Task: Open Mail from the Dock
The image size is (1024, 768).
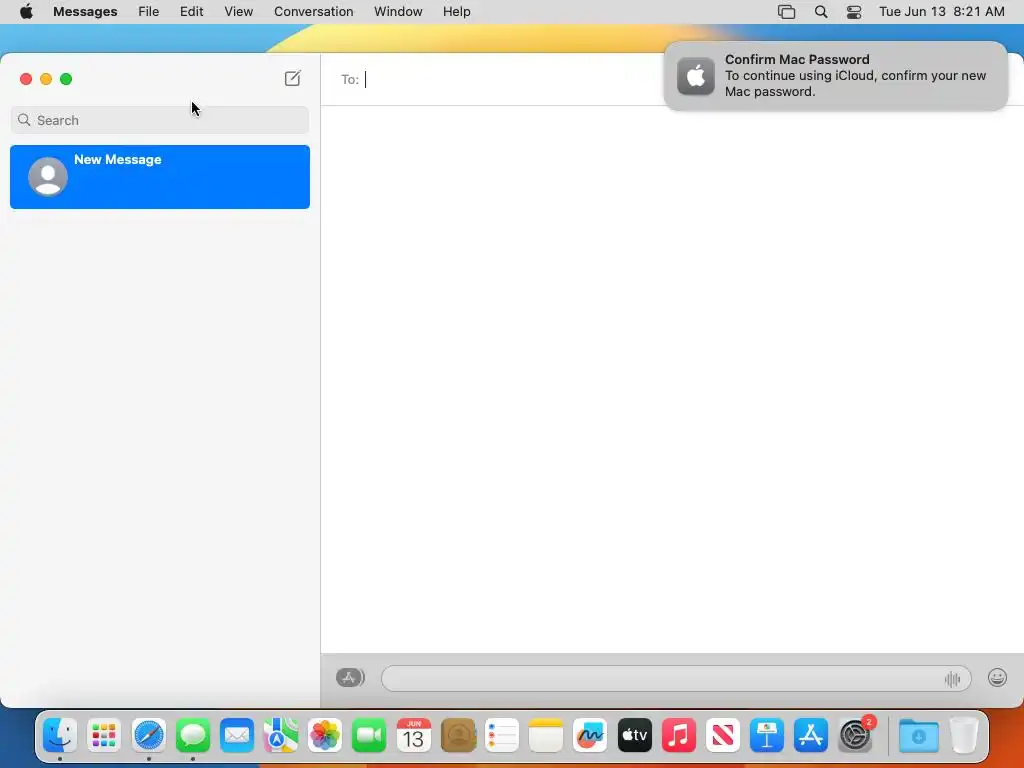Action: pyautogui.click(x=236, y=735)
